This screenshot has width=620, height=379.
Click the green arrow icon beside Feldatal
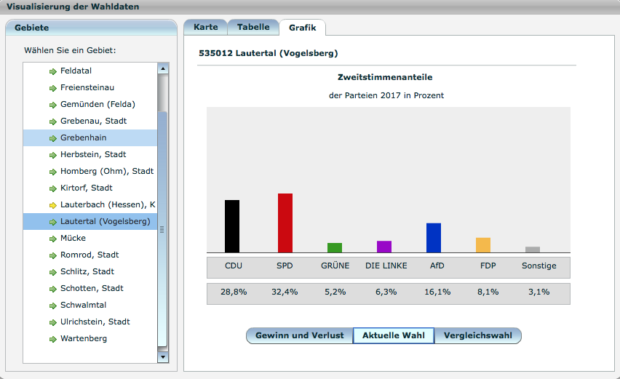coord(53,72)
